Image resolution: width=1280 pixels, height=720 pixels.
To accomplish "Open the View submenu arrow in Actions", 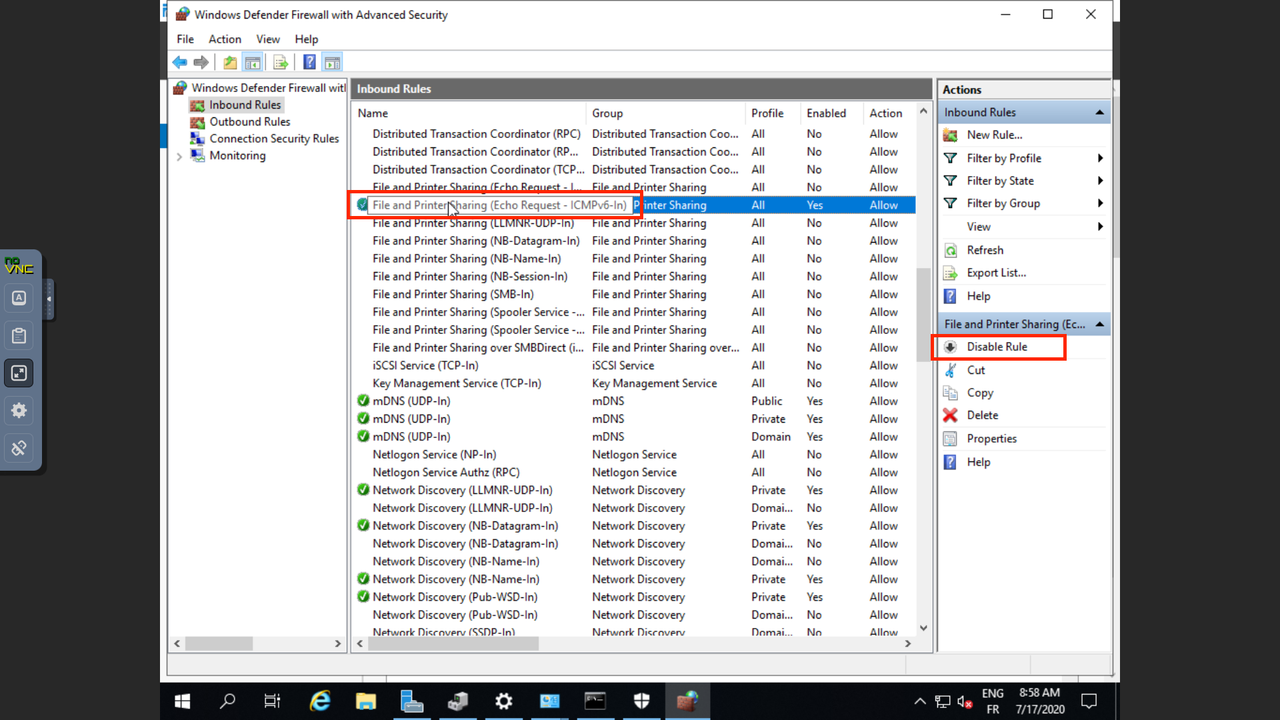I will tap(1100, 227).
